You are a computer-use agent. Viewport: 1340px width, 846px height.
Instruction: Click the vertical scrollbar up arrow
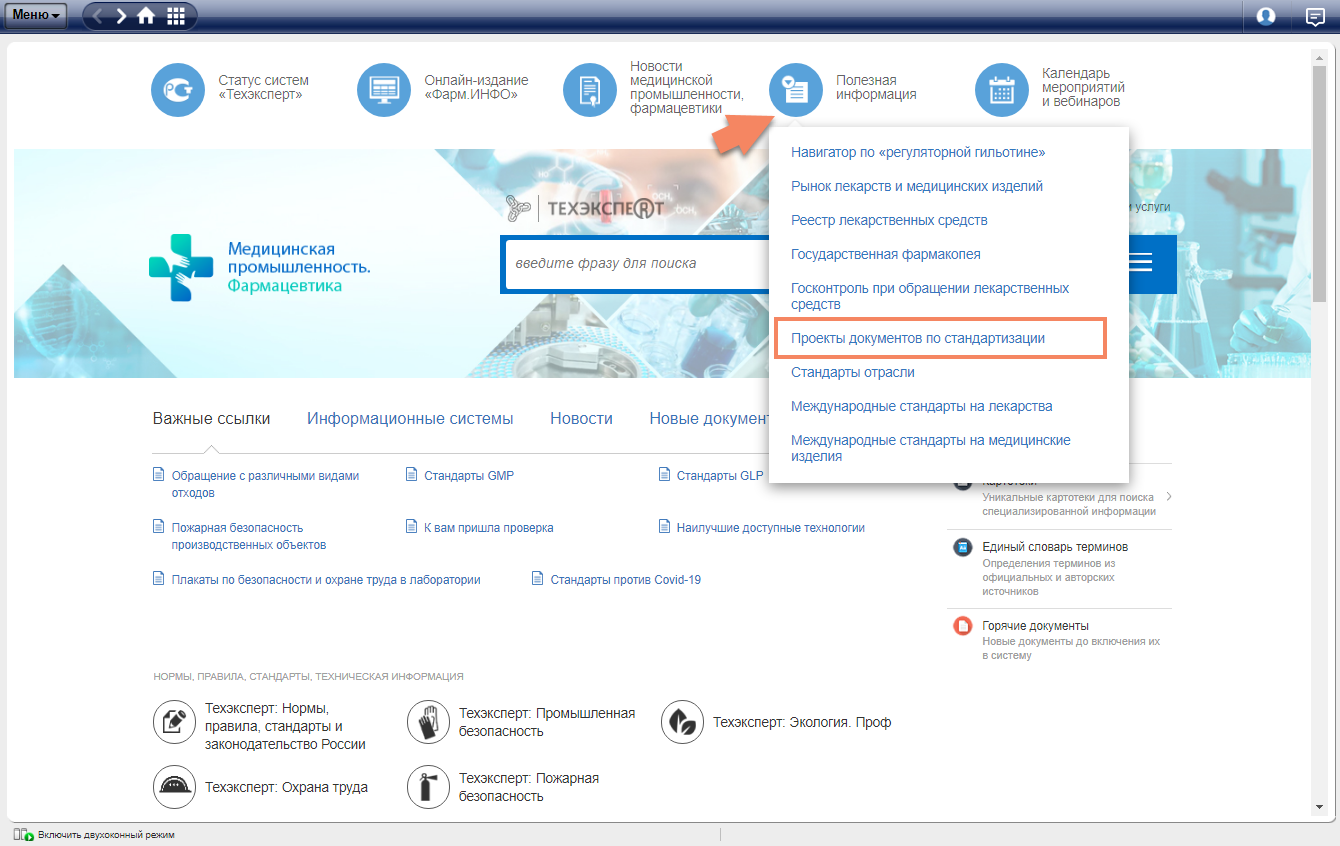[x=1319, y=57]
